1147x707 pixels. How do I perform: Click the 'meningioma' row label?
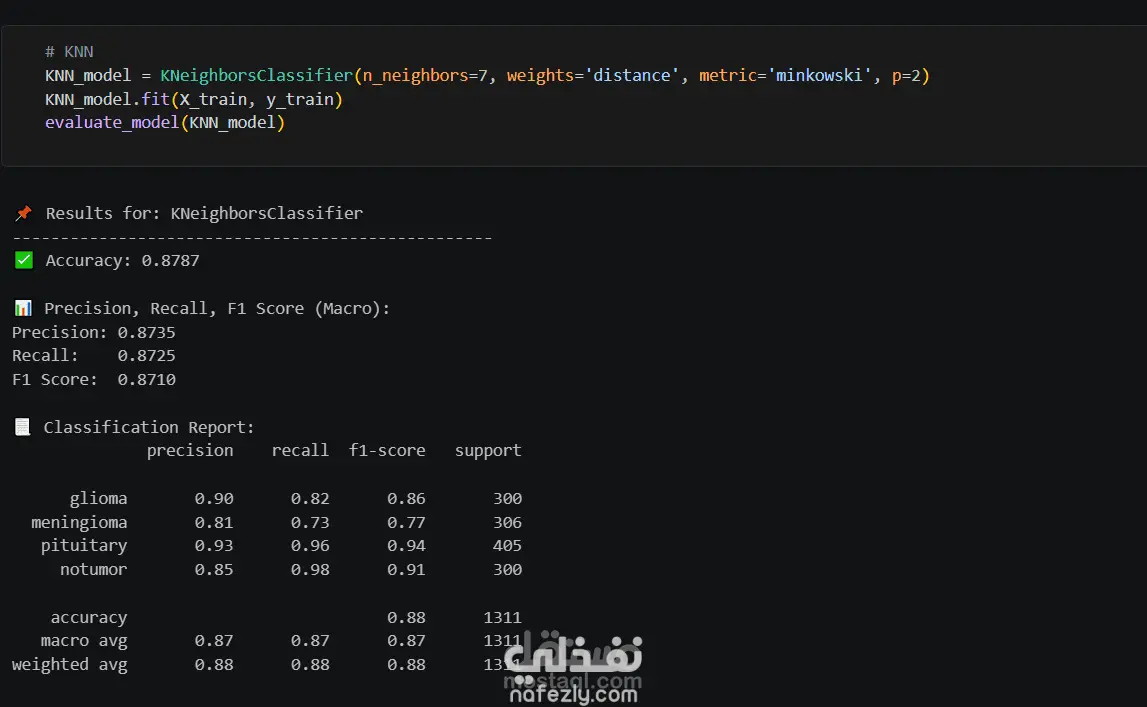pos(79,523)
